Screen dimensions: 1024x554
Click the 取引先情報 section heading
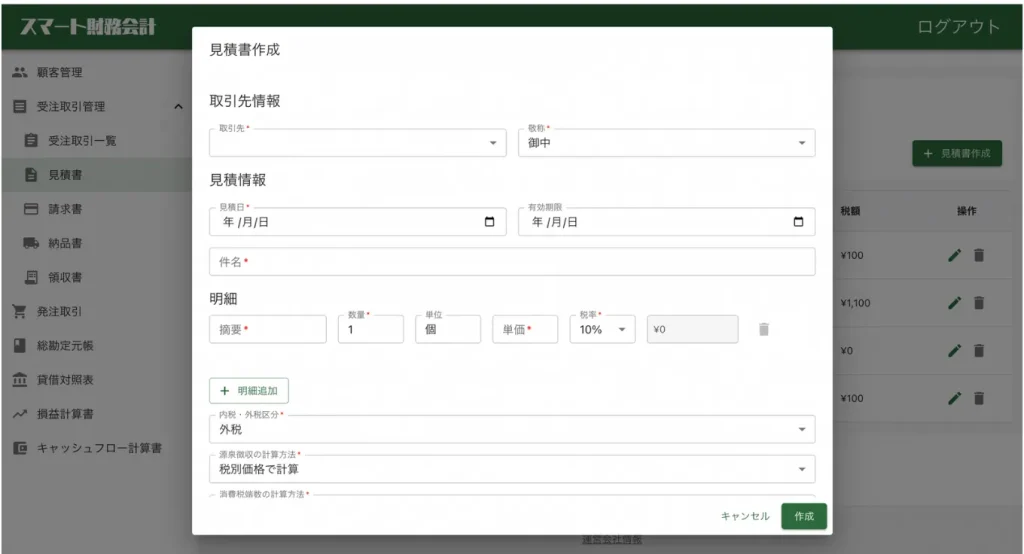click(245, 101)
